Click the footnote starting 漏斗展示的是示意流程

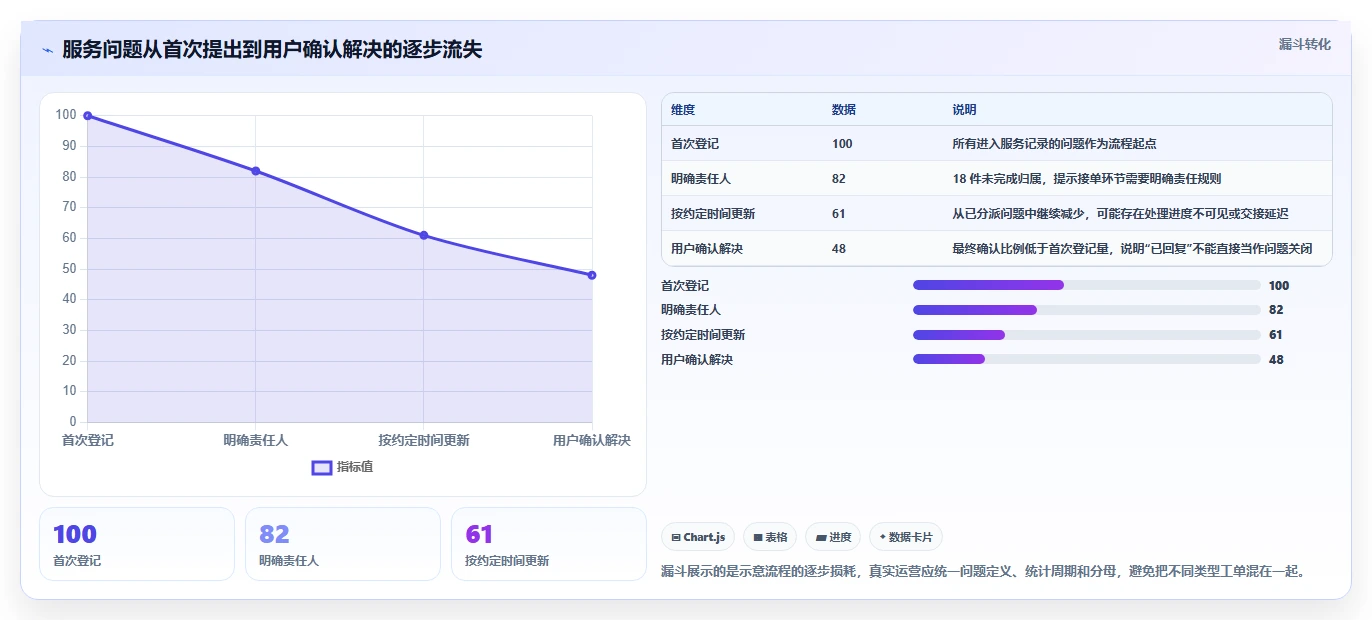click(x=984, y=572)
